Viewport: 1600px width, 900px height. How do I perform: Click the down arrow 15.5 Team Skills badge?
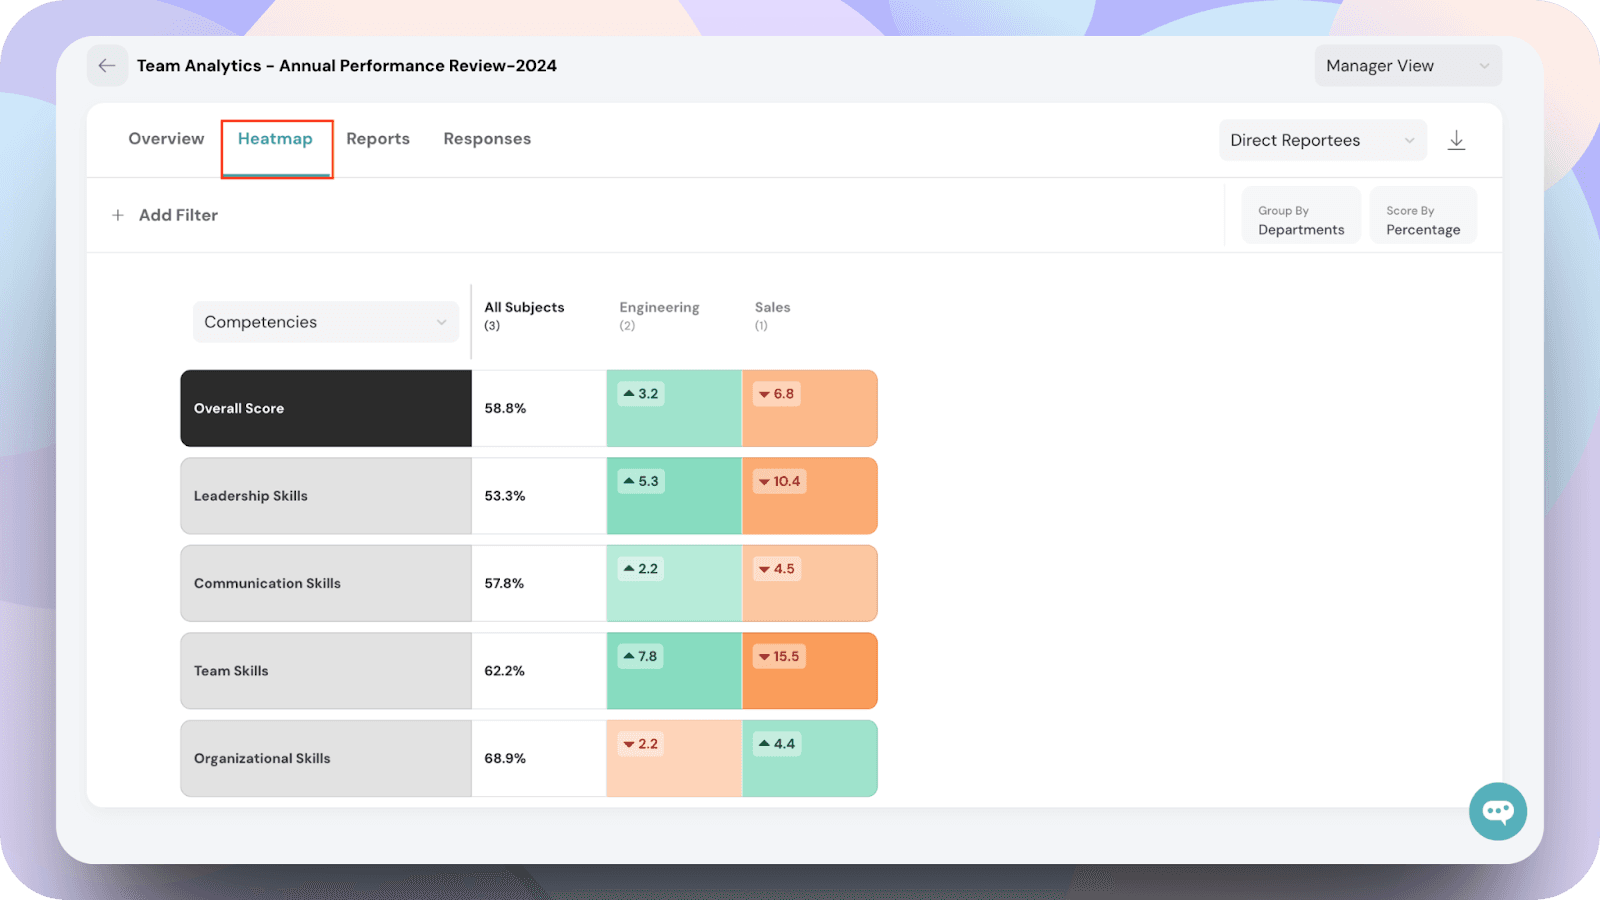coord(779,657)
